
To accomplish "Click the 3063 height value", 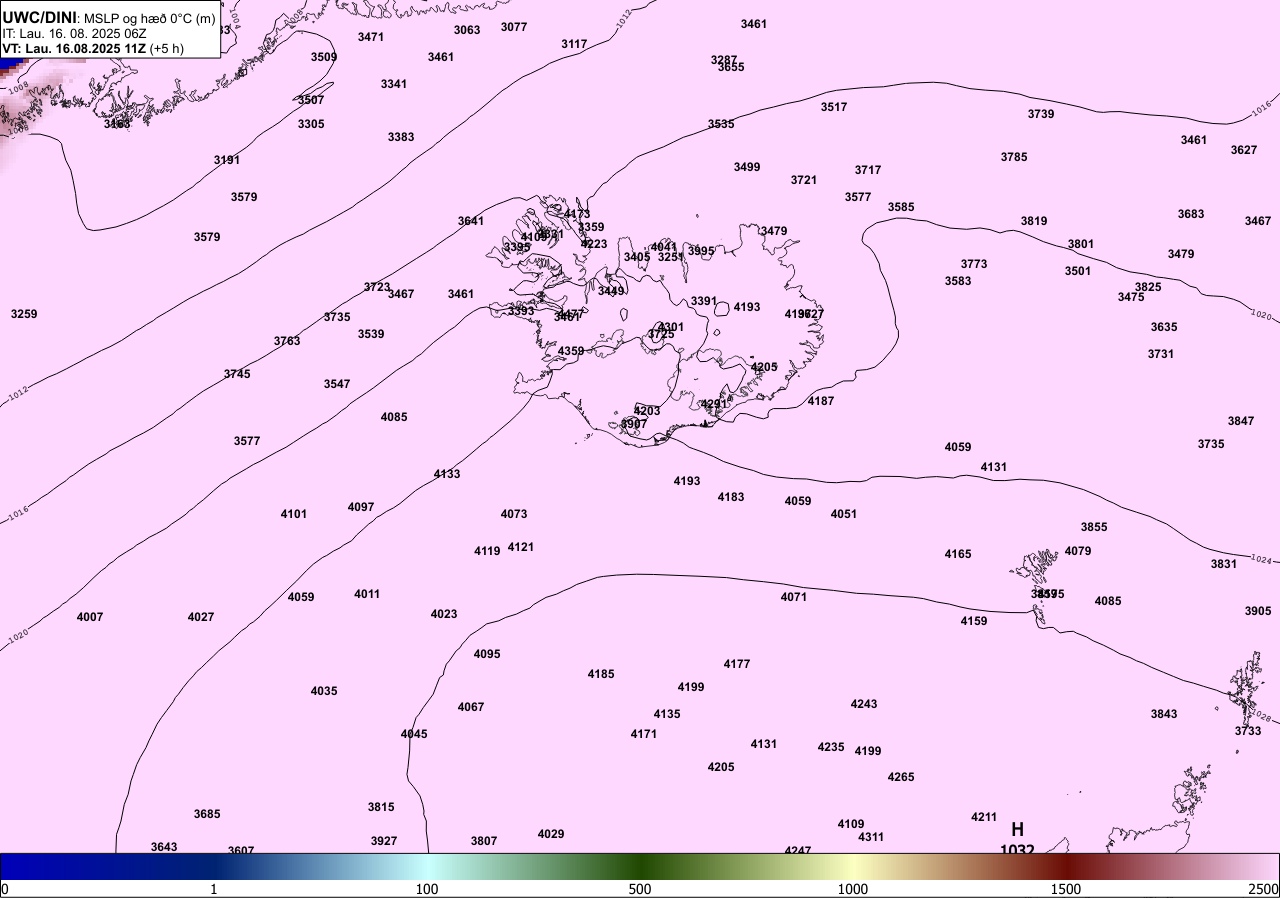I will pyautogui.click(x=467, y=30).
